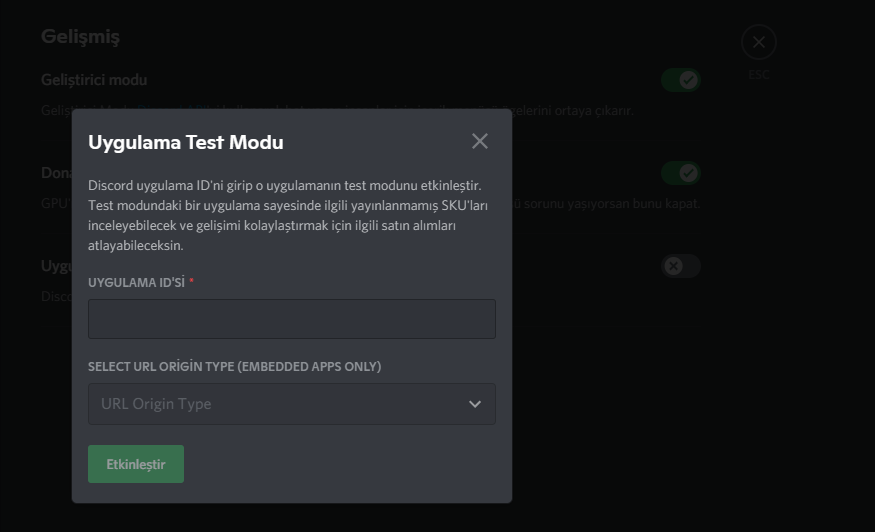Toggle the Geliştirici modu switch
The height and width of the screenshot is (532, 875).
pos(680,80)
